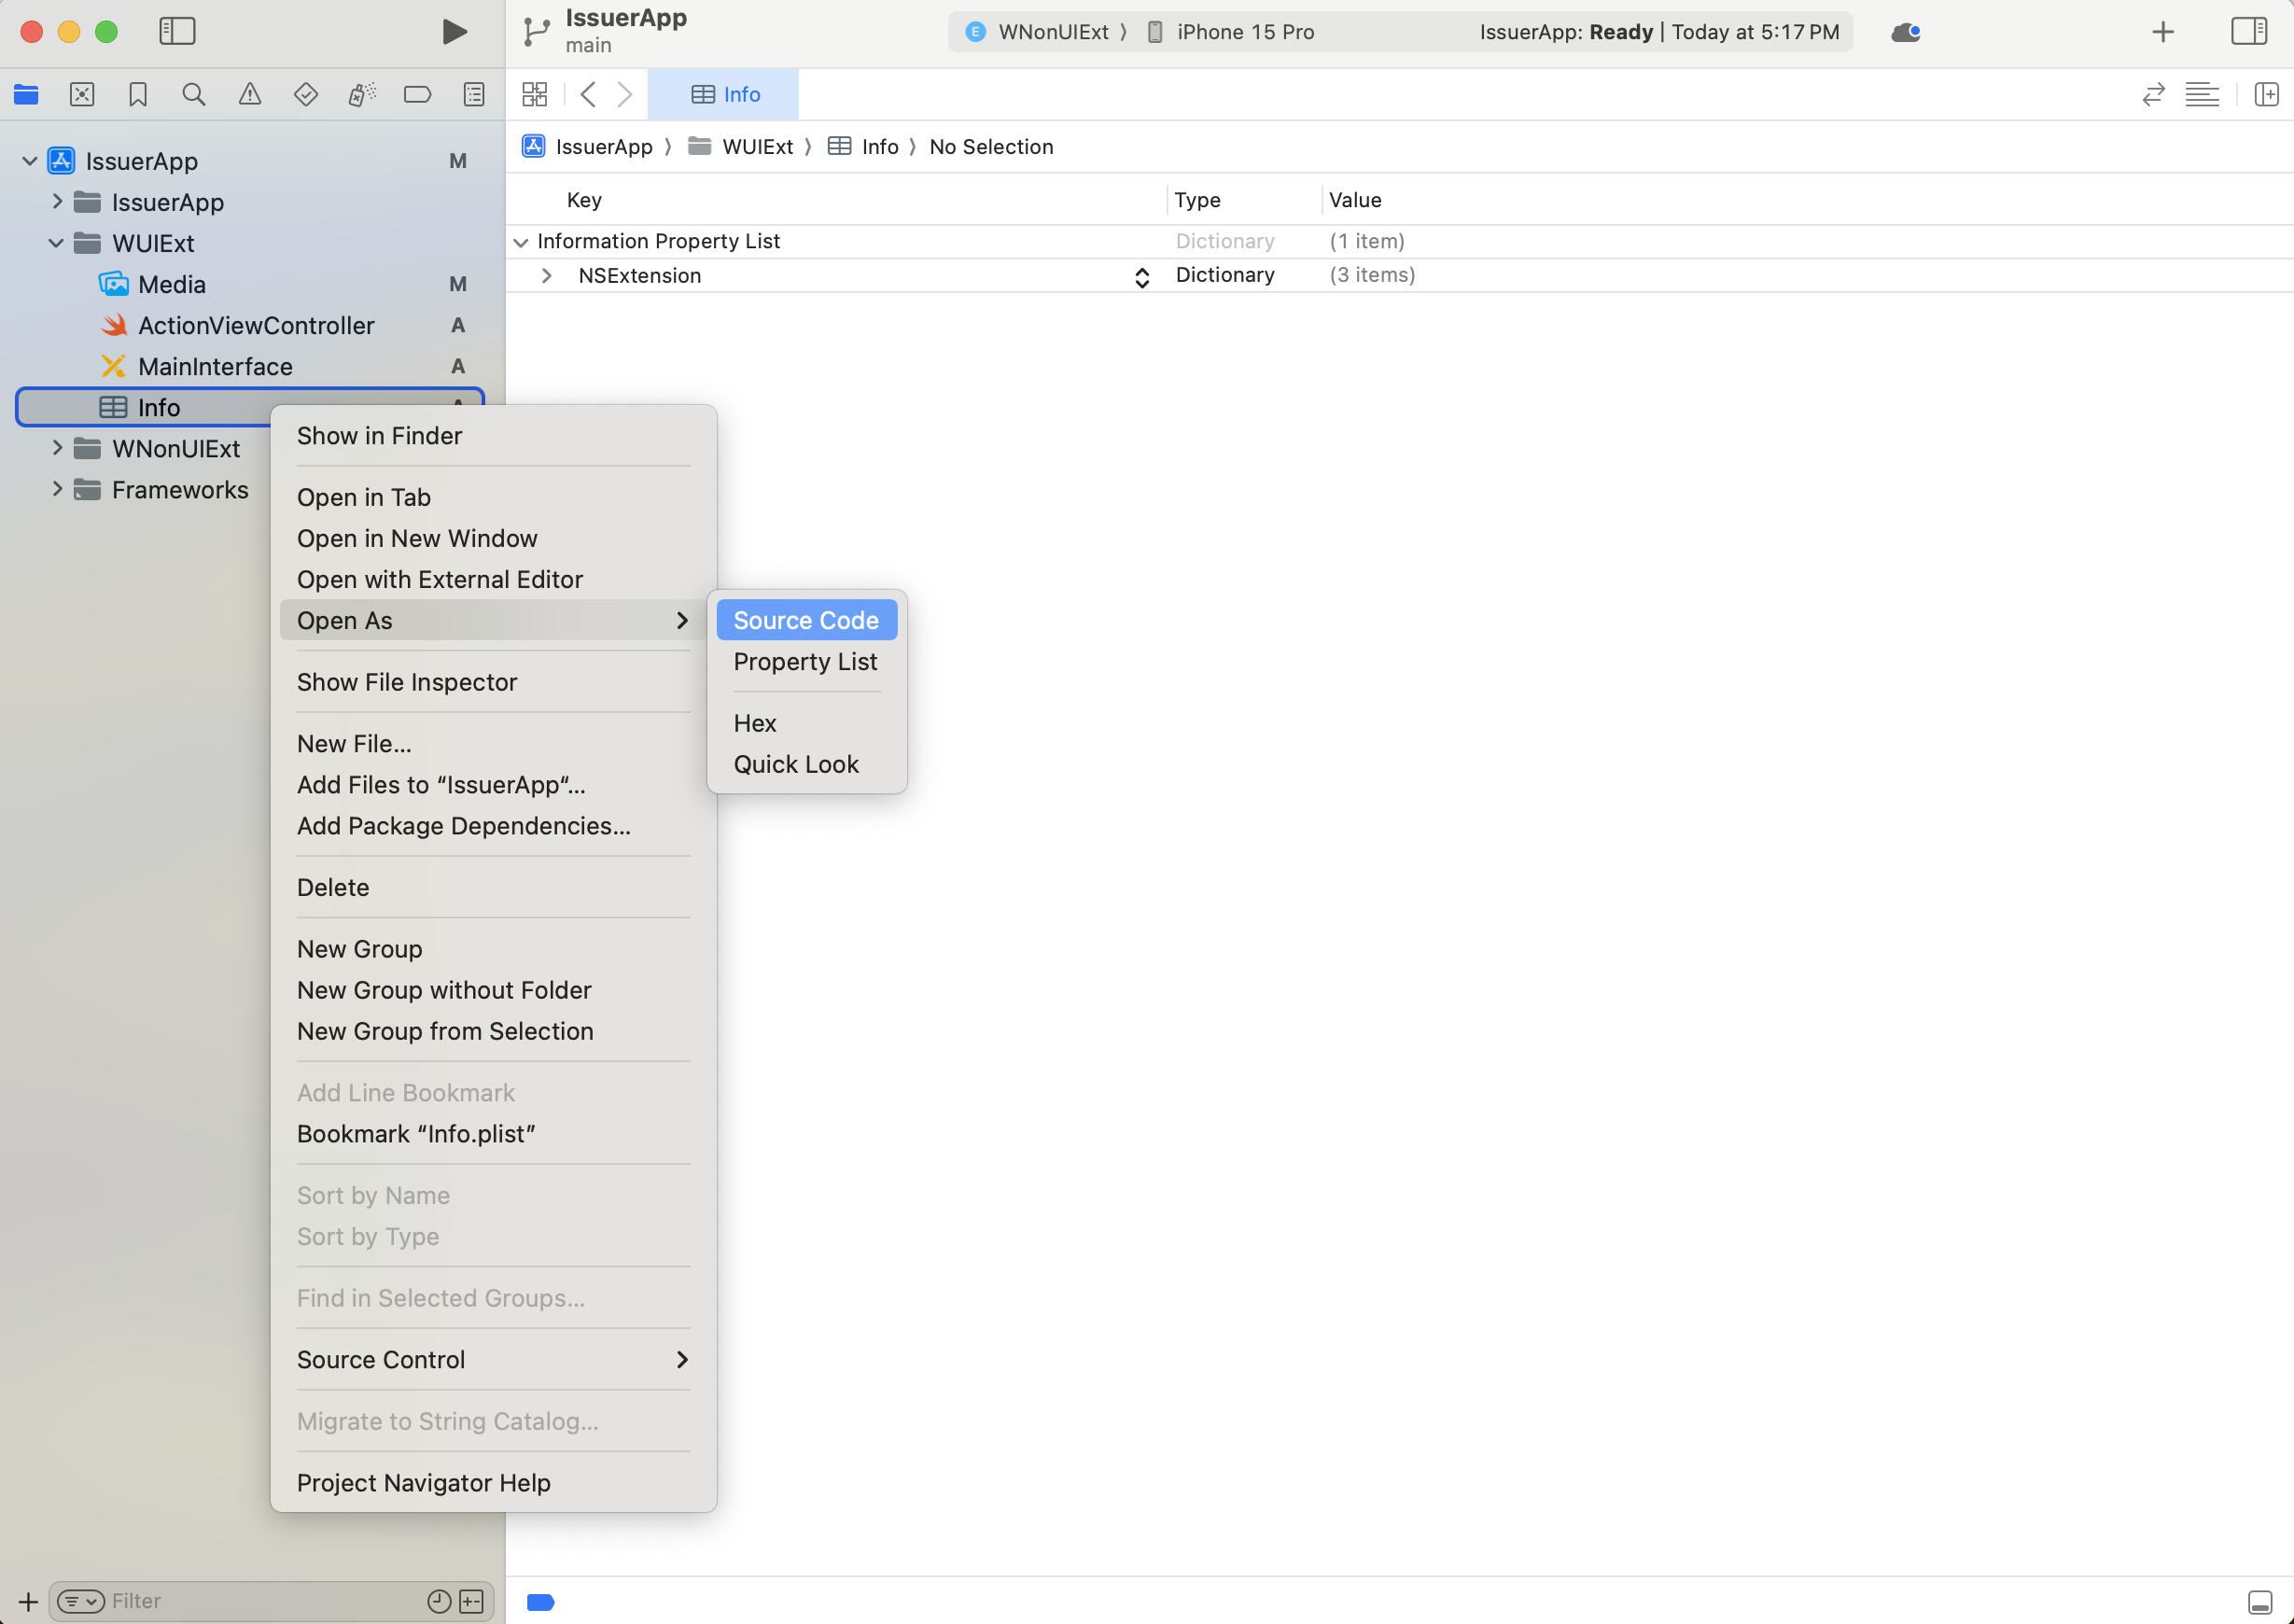Open the Bookmark navigator
Screen dimensions: 2294x1624
point(138,94)
